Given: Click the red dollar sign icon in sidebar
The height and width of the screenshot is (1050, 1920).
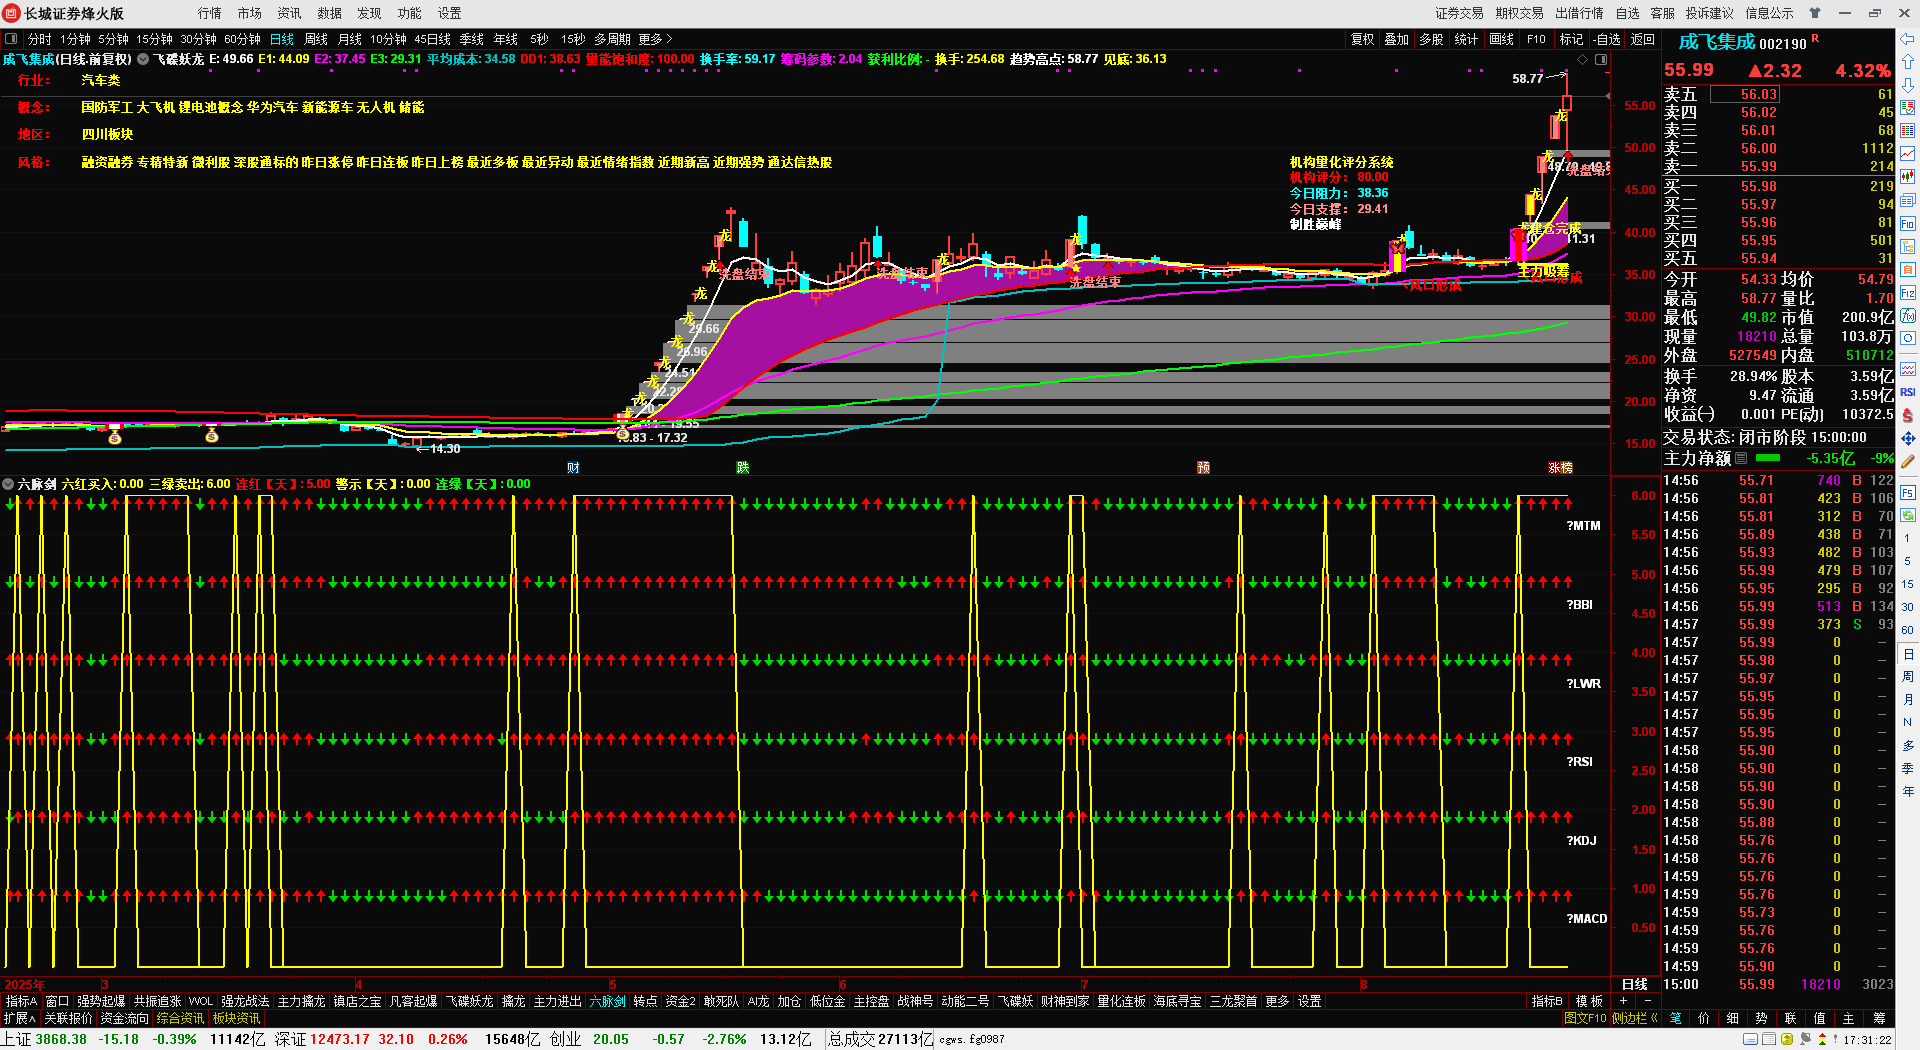Looking at the screenshot, I should [1907, 415].
